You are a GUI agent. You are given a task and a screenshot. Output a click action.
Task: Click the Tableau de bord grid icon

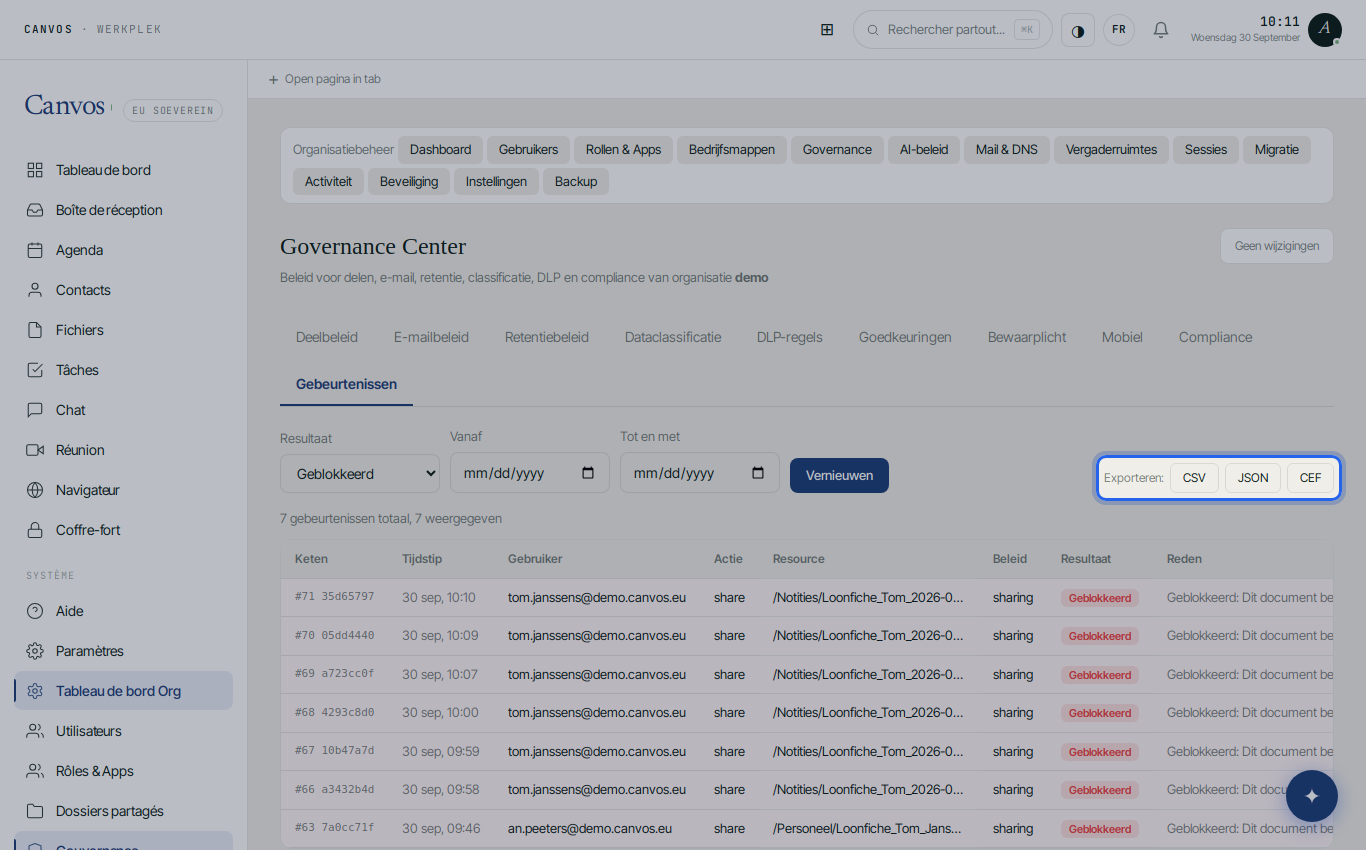click(x=35, y=170)
